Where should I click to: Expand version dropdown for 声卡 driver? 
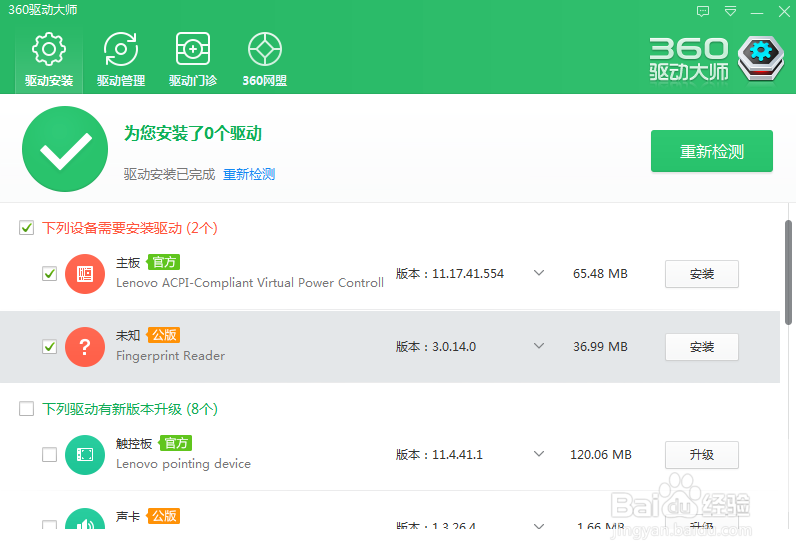539,526
